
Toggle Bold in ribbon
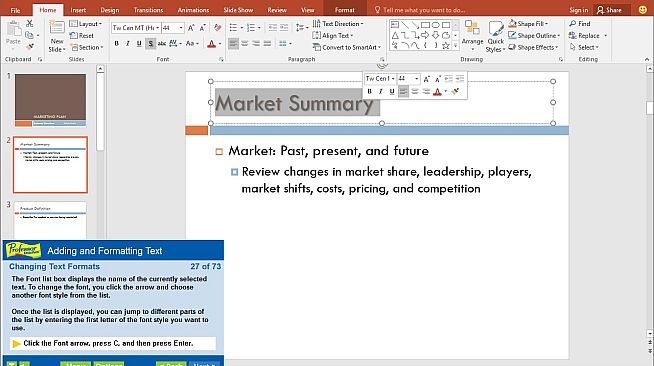pyautogui.click(x=117, y=43)
